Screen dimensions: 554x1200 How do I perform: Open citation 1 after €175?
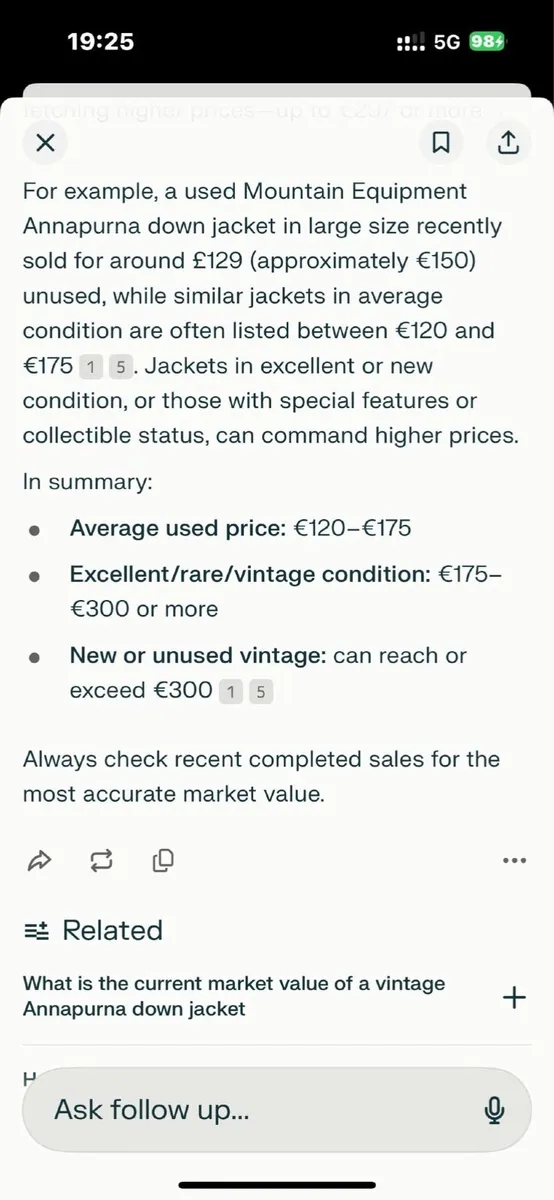pyautogui.click(x=91, y=367)
